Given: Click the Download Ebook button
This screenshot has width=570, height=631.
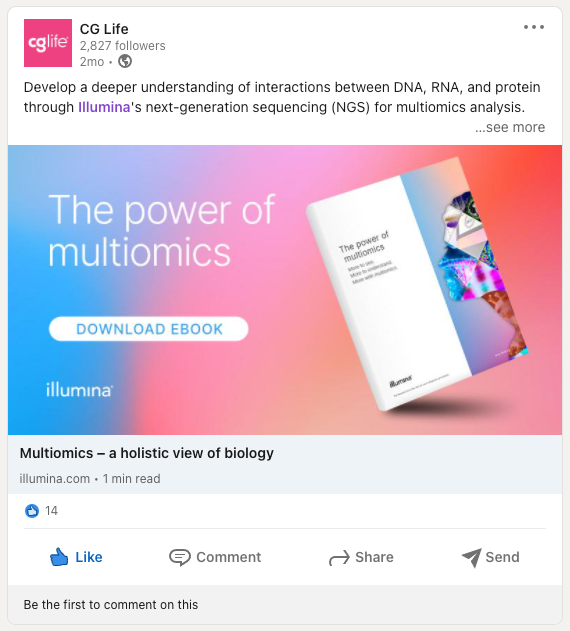Looking at the screenshot, I should (x=149, y=329).
